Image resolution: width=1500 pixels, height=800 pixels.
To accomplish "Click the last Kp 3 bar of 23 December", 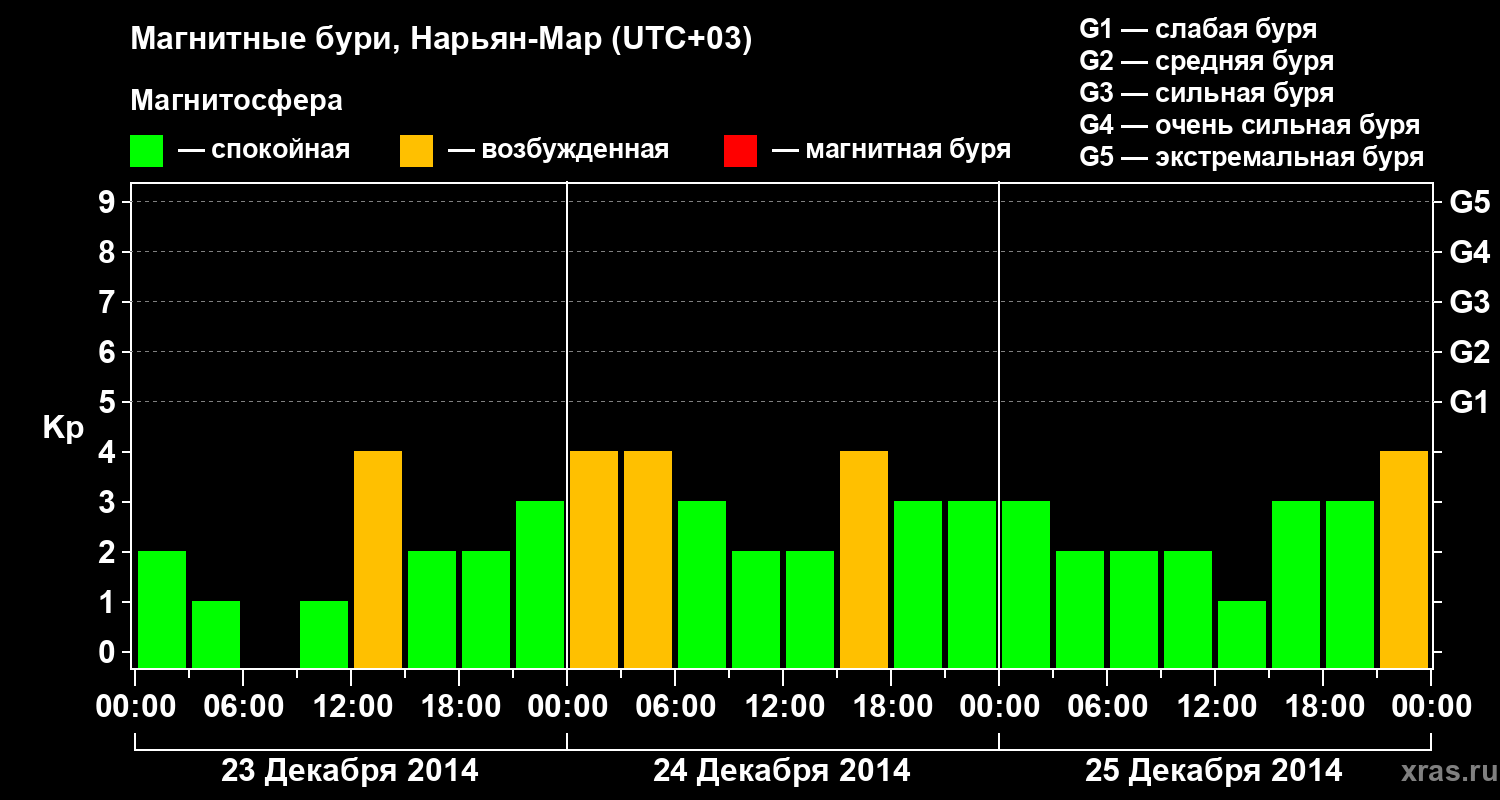I will (x=540, y=584).
